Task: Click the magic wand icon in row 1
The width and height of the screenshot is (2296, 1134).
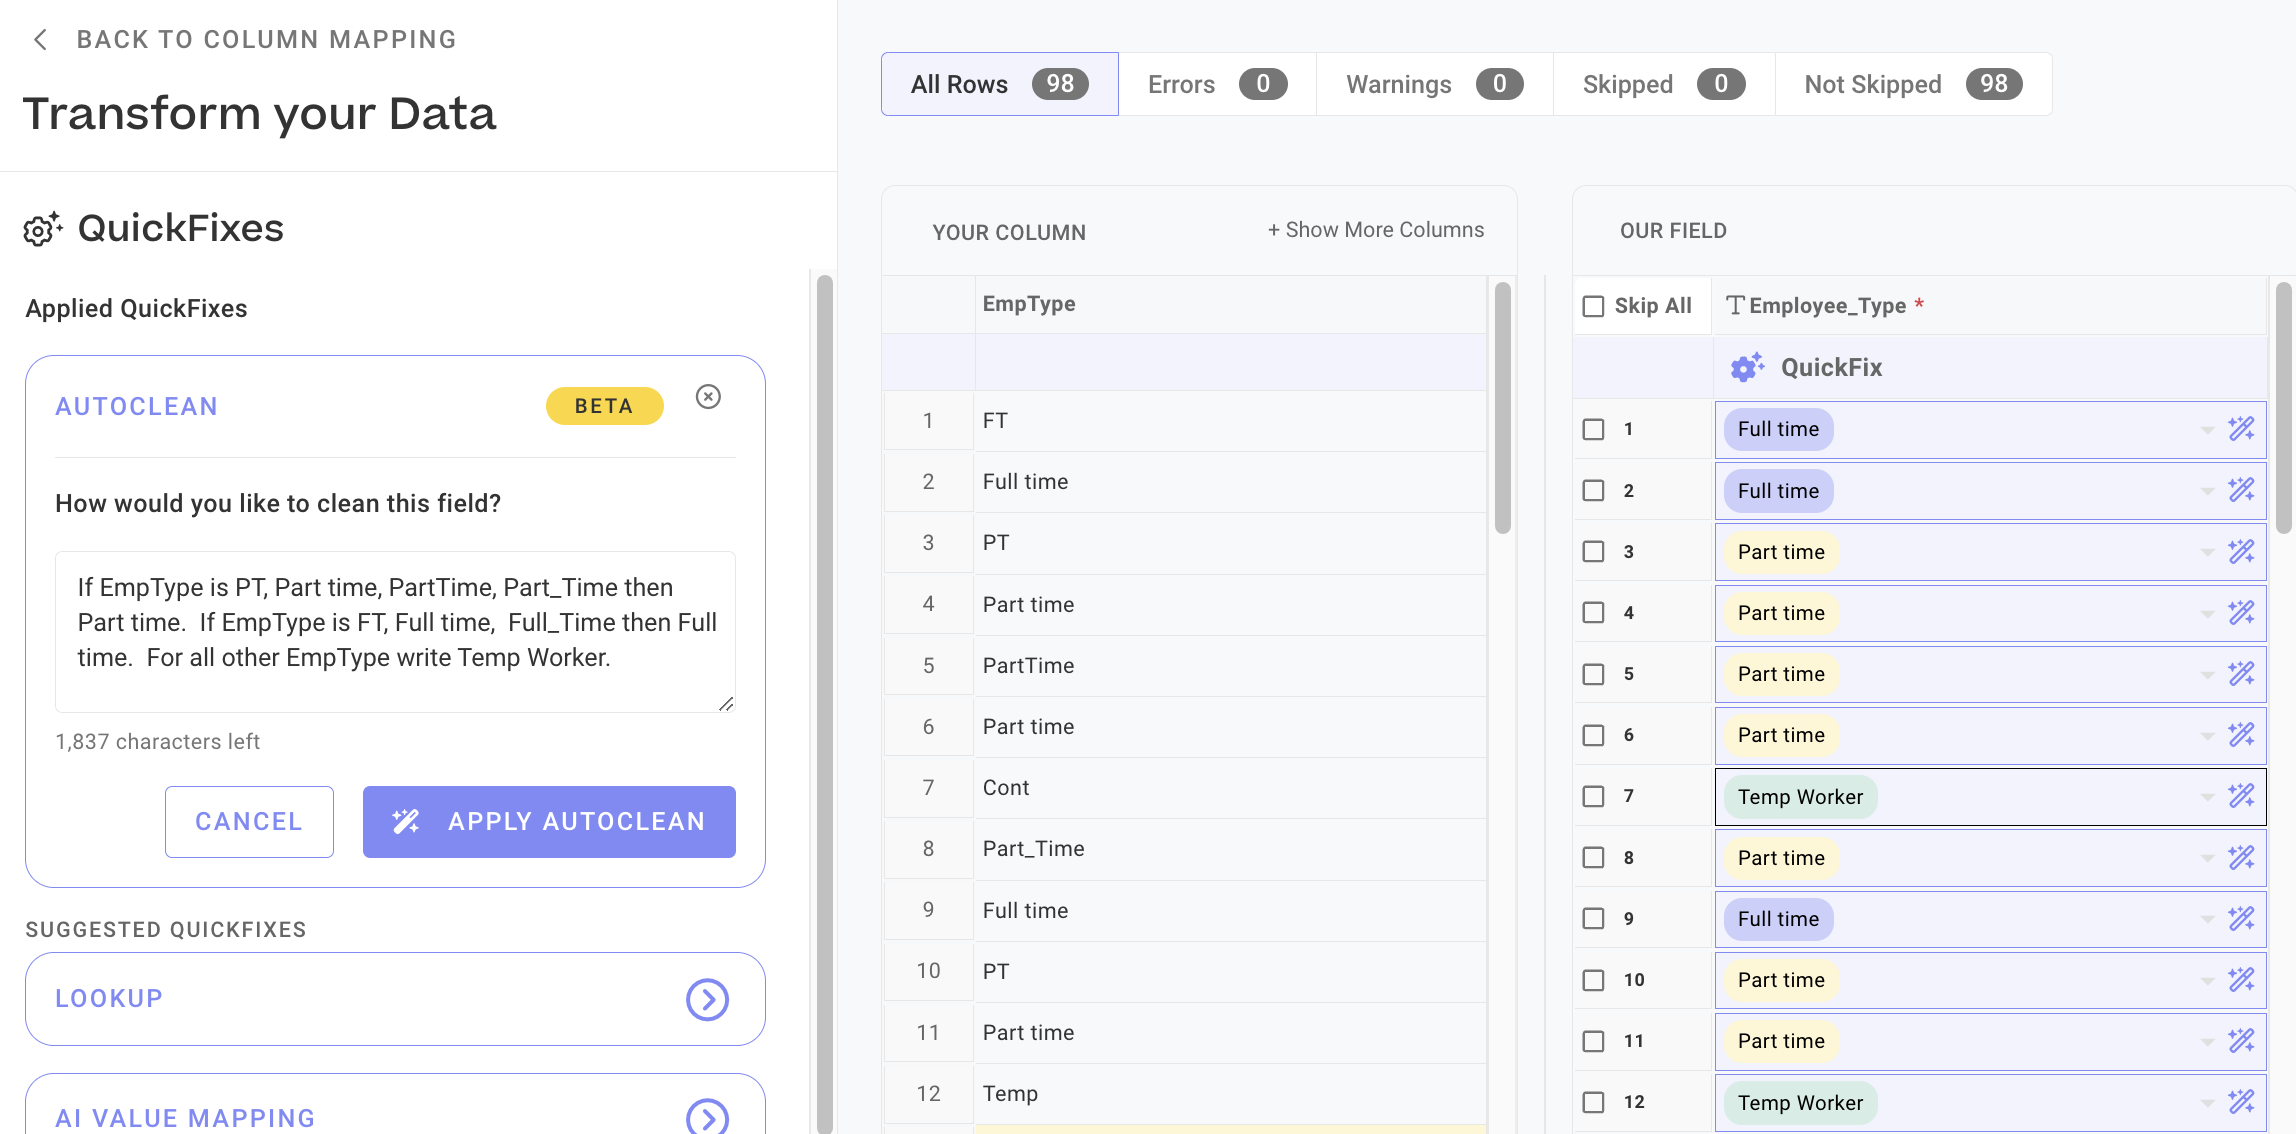Action: [x=2241, y=429]
